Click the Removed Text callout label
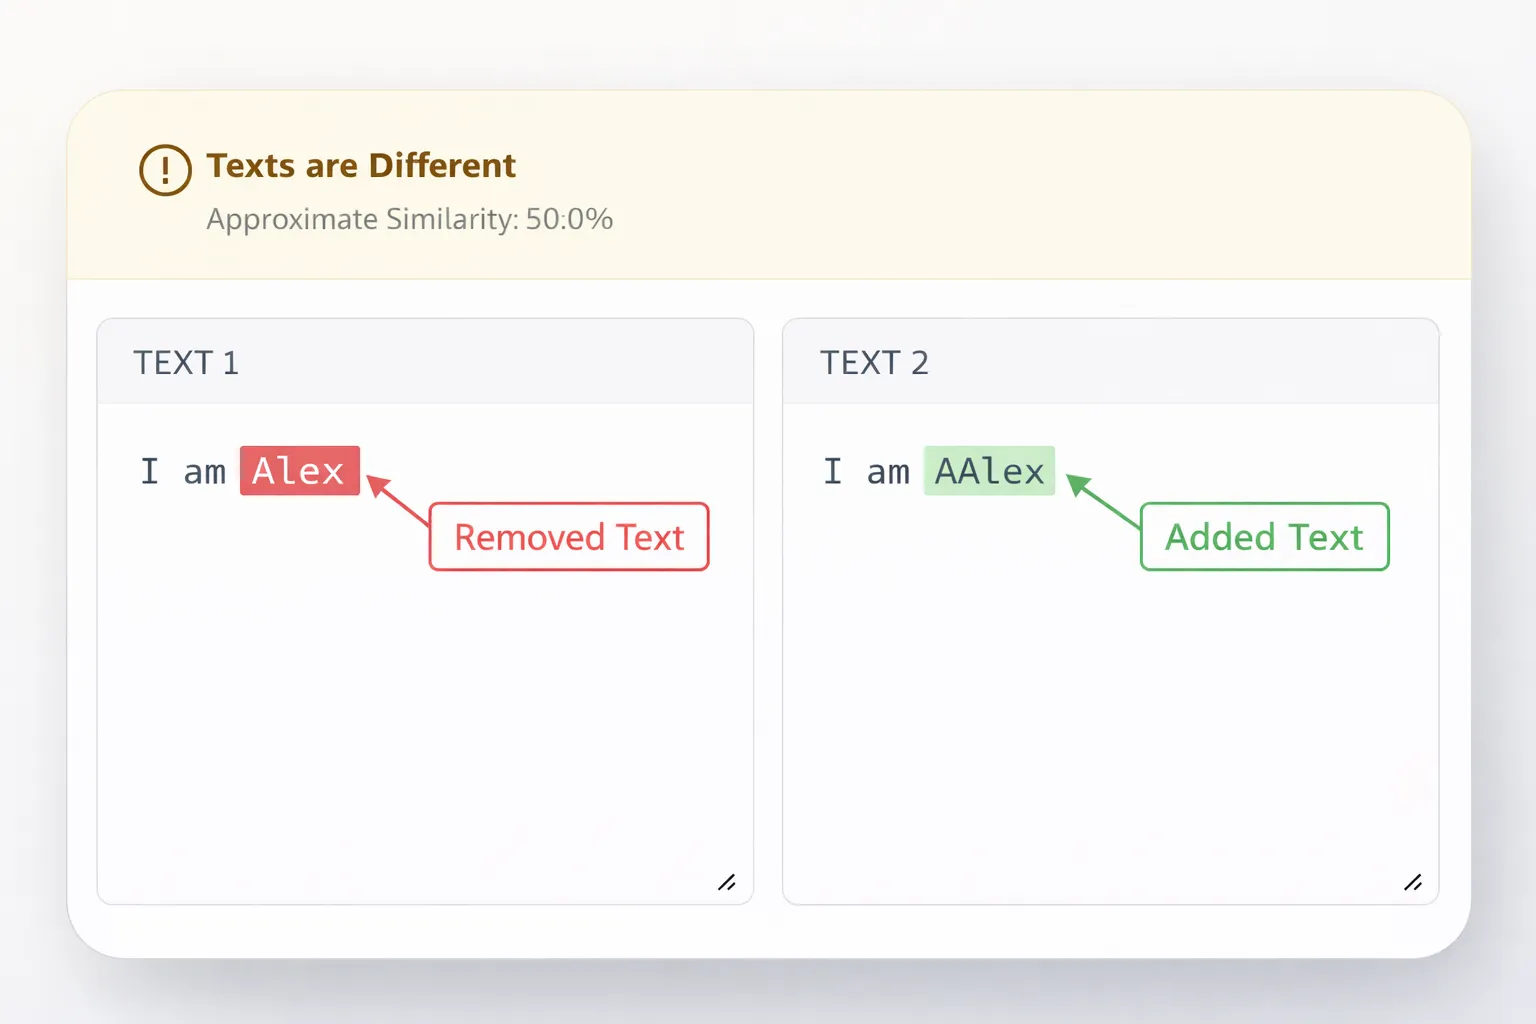This screenshot has width=1536, height=1024. [x=568, y=537]
